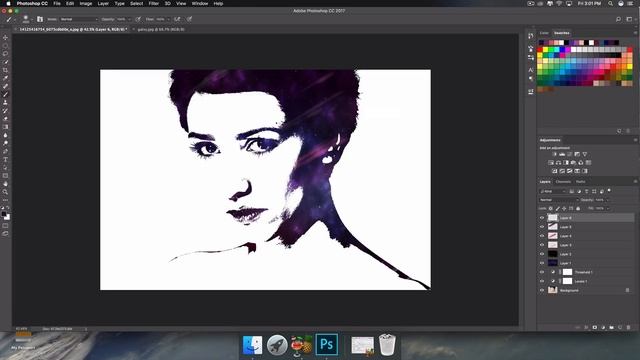Click the Levels adjustment icon
The image size is (640, 360).
coord(562,154)
